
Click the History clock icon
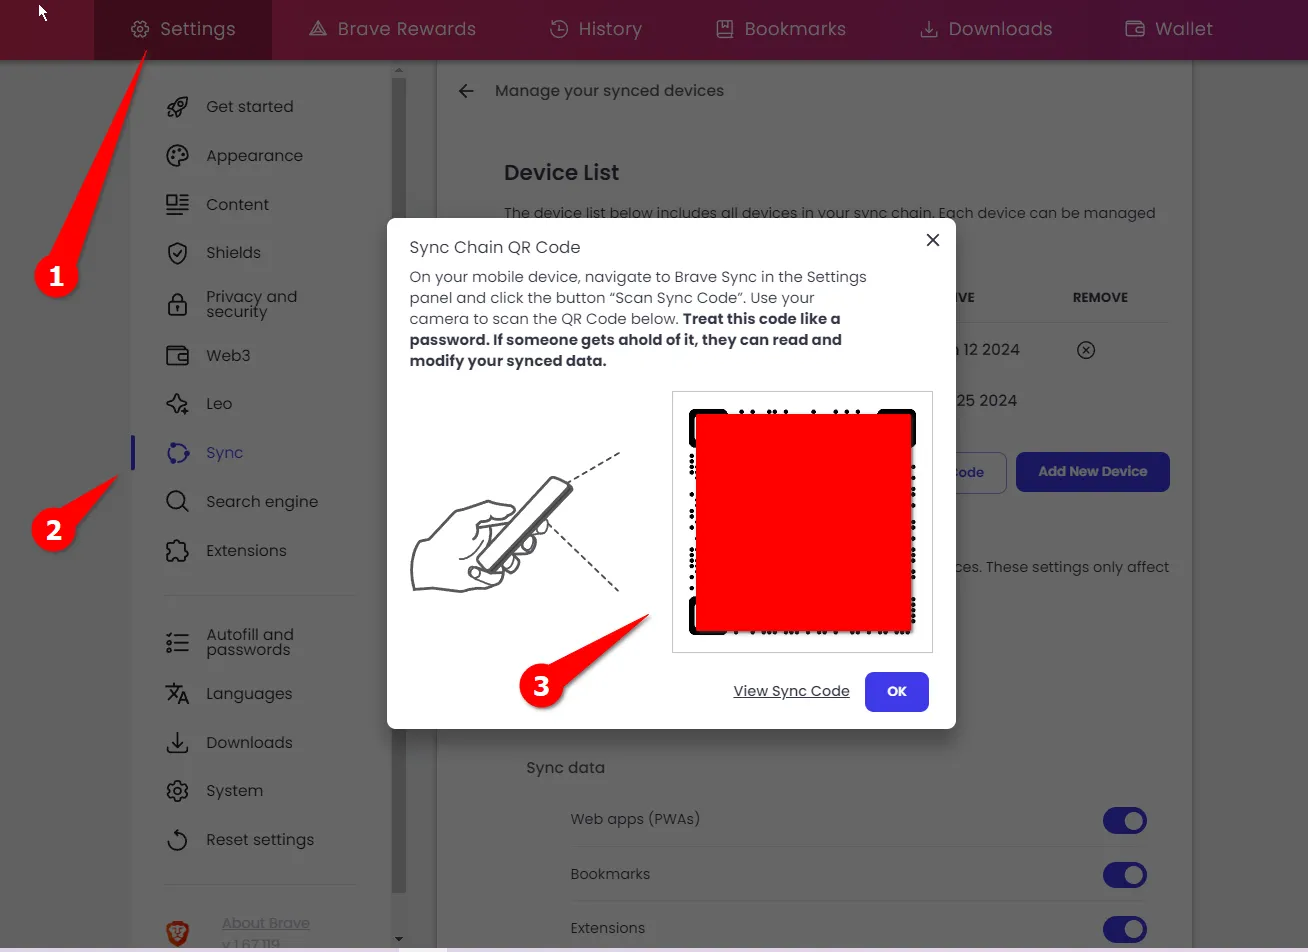point(559,29)
